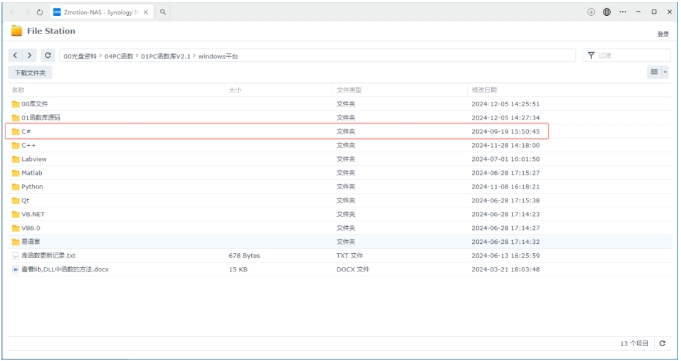Sort the list by the 修改日期 column header
681x361 pixels.
click(484, 90)
